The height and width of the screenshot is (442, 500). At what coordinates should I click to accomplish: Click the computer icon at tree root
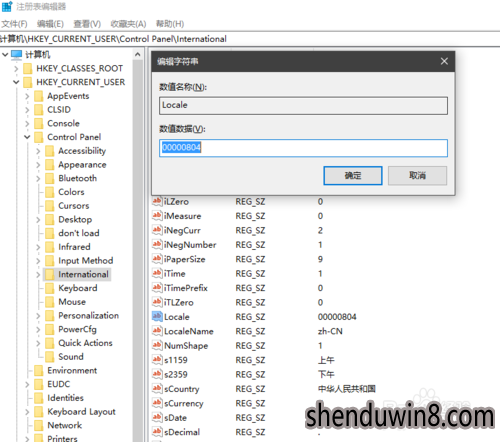click(16, 54)
